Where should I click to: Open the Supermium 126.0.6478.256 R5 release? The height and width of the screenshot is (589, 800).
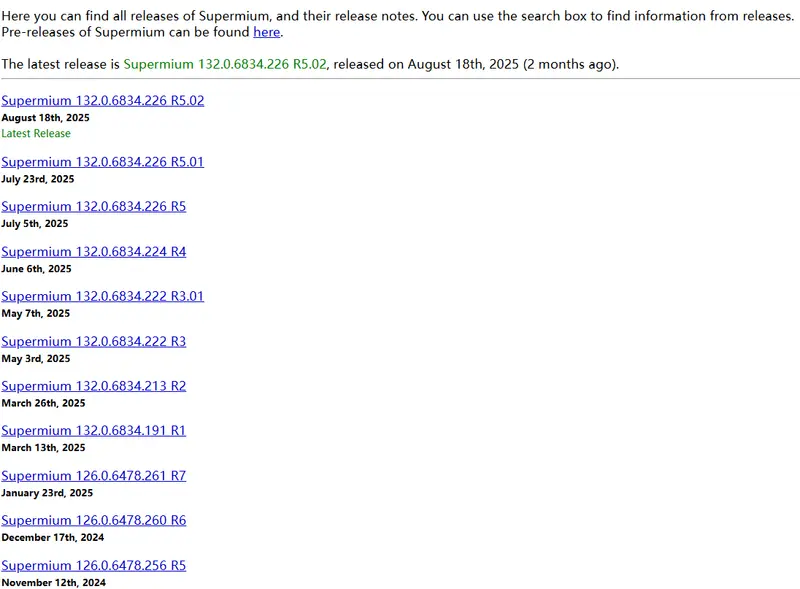[93, 565]
